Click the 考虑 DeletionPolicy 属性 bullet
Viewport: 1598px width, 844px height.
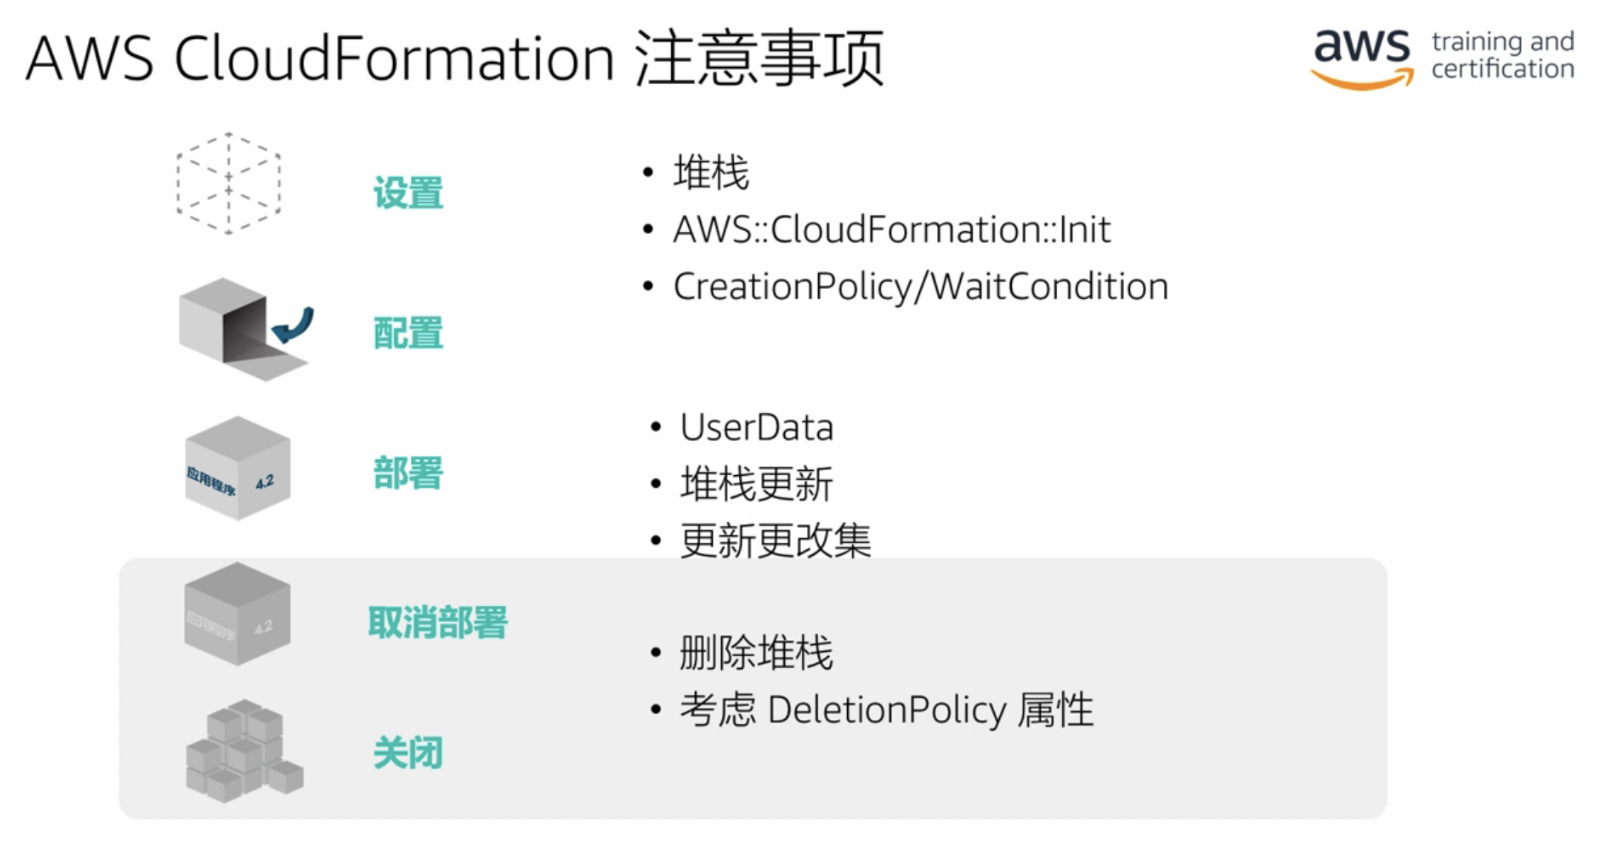coord(886,710)
